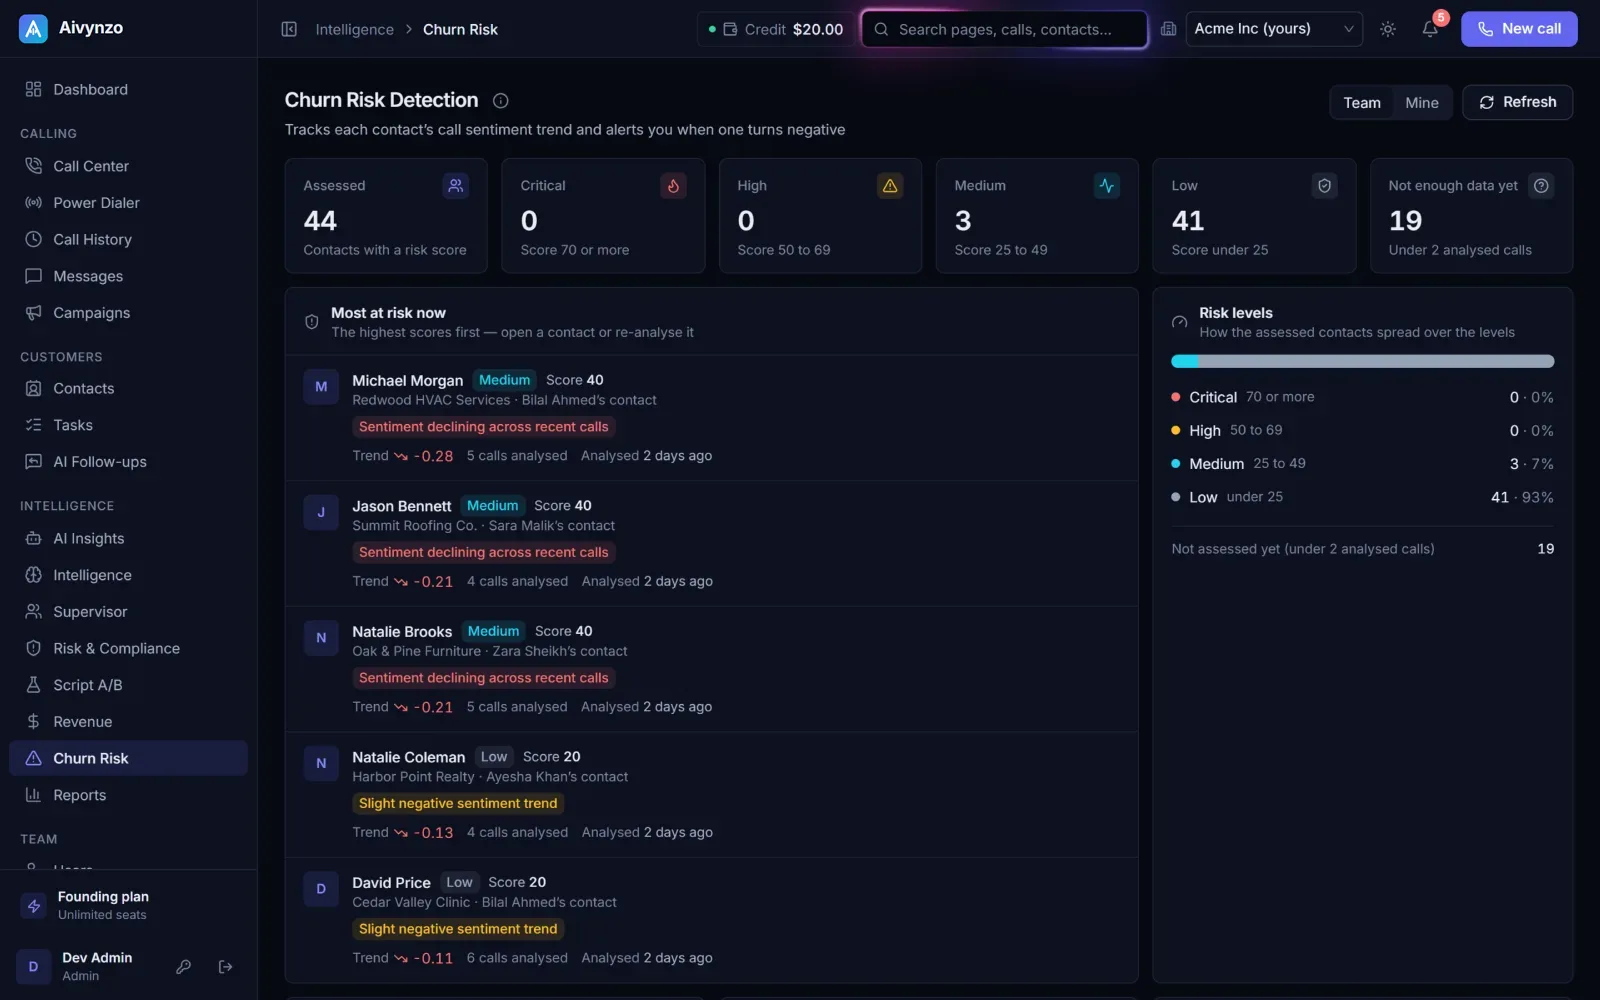
Task: Click the Founding plan lightning icon
Action: pos(34,906)
